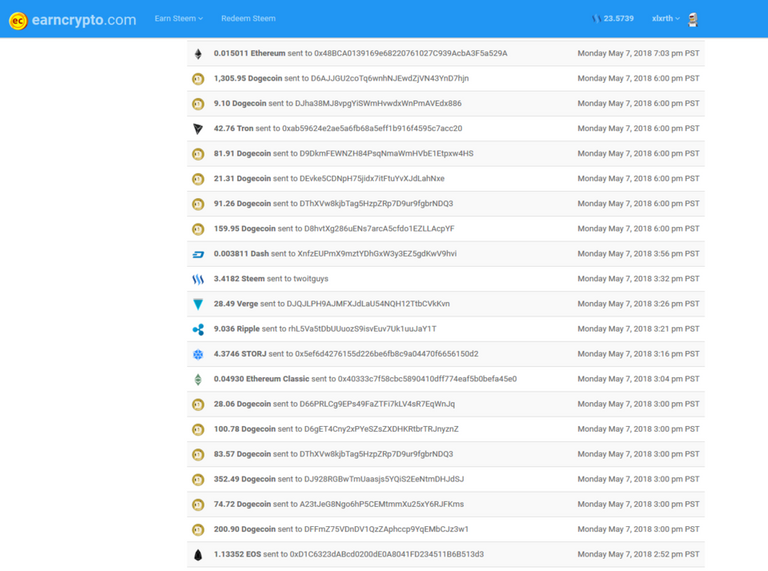Open the Redeem Steem menu item
This screenshot has width=768, height=571.
[248, 19]
